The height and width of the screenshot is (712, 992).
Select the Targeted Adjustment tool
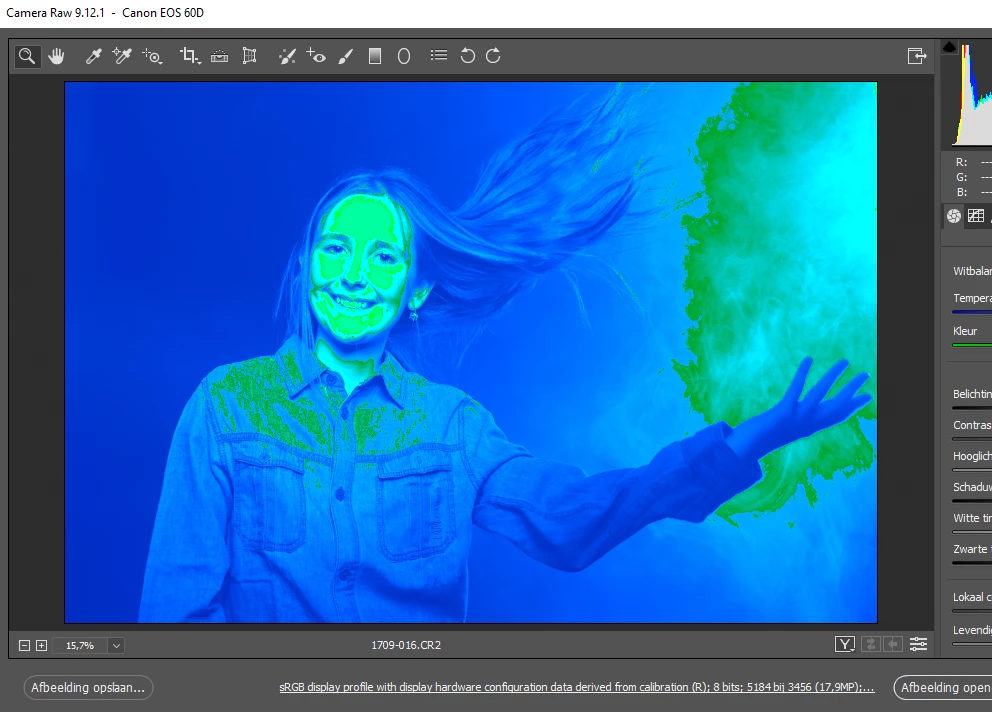152,56
